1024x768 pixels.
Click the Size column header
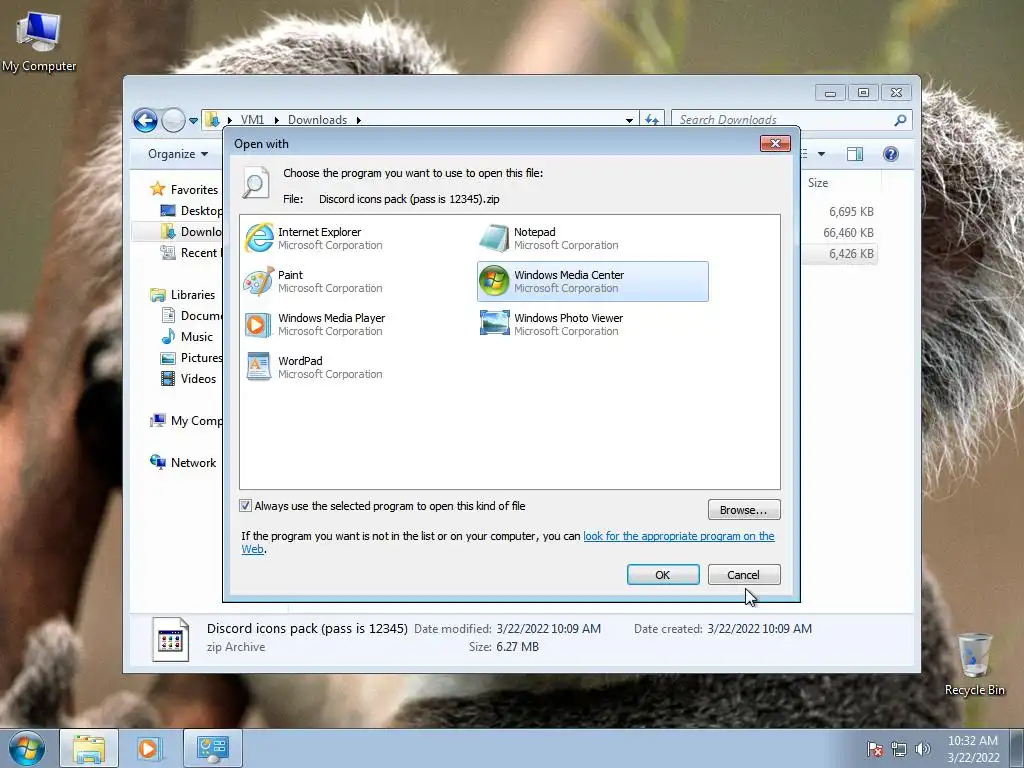(x=818, y=183)
